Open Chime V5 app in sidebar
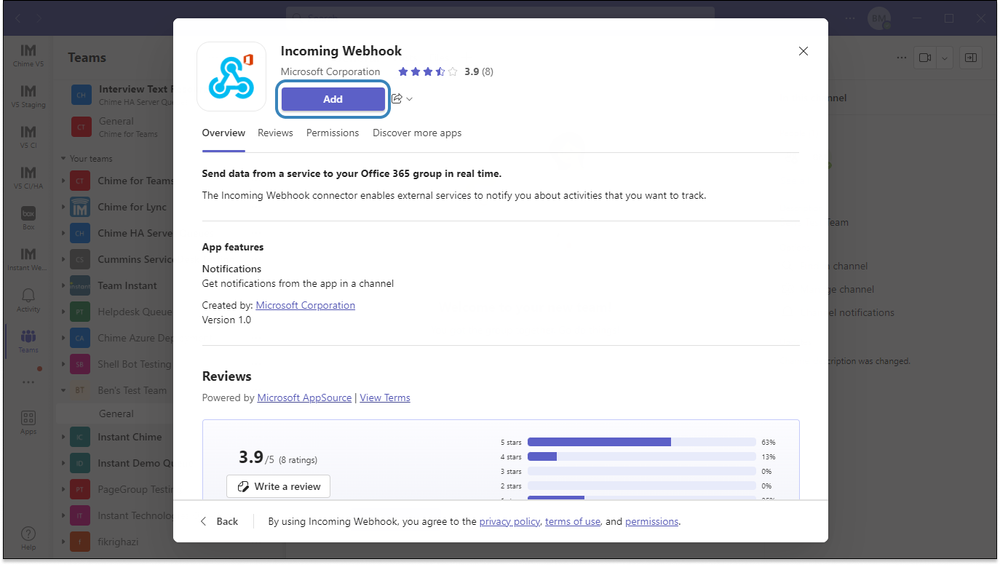Screen dimensions: 1000x565 tap(28, 55)
